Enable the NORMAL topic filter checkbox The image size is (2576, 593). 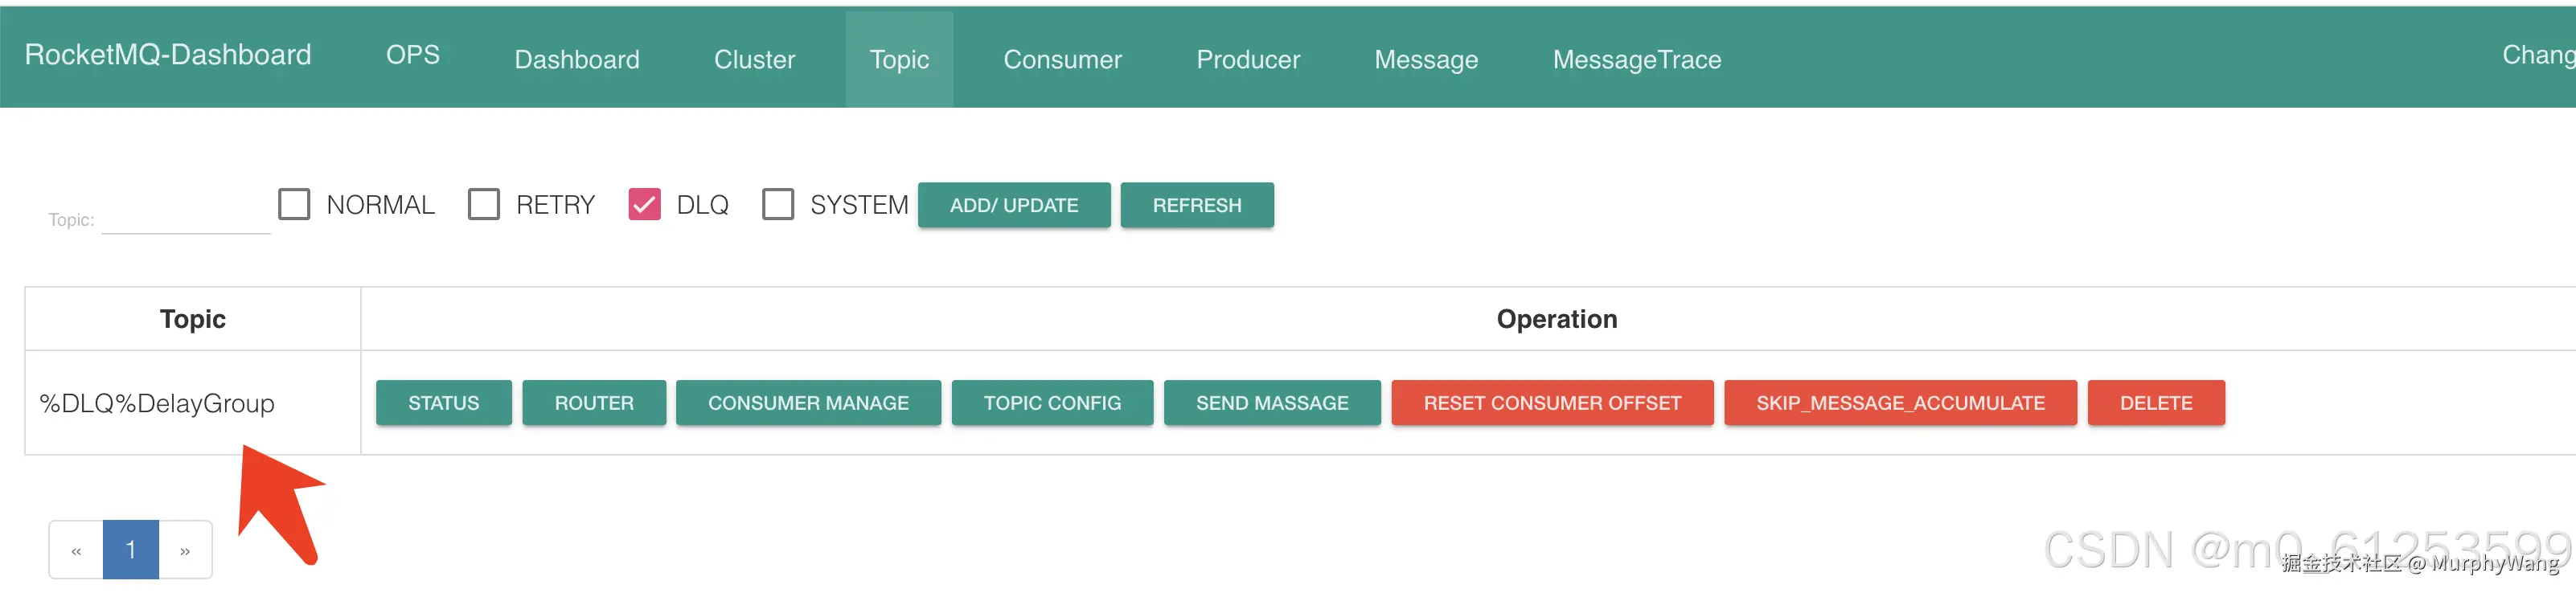pyautogui.click(x=294, y=205)
